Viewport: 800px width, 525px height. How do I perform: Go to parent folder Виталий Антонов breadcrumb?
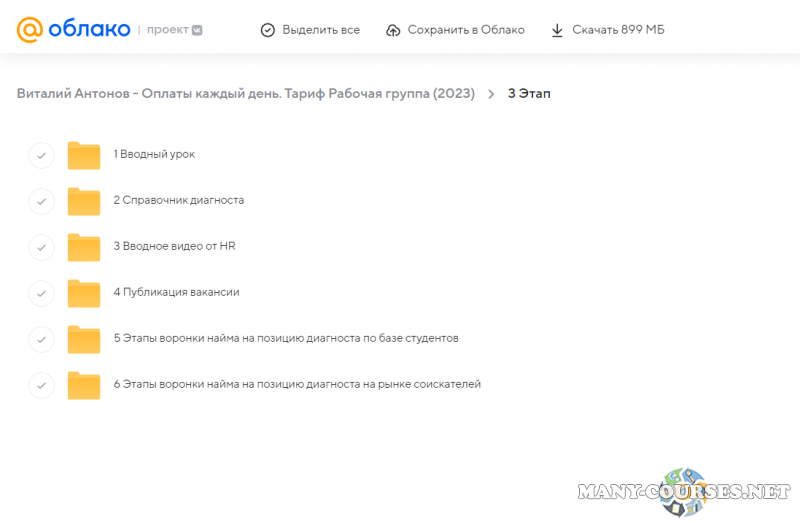tap(245, 94)
